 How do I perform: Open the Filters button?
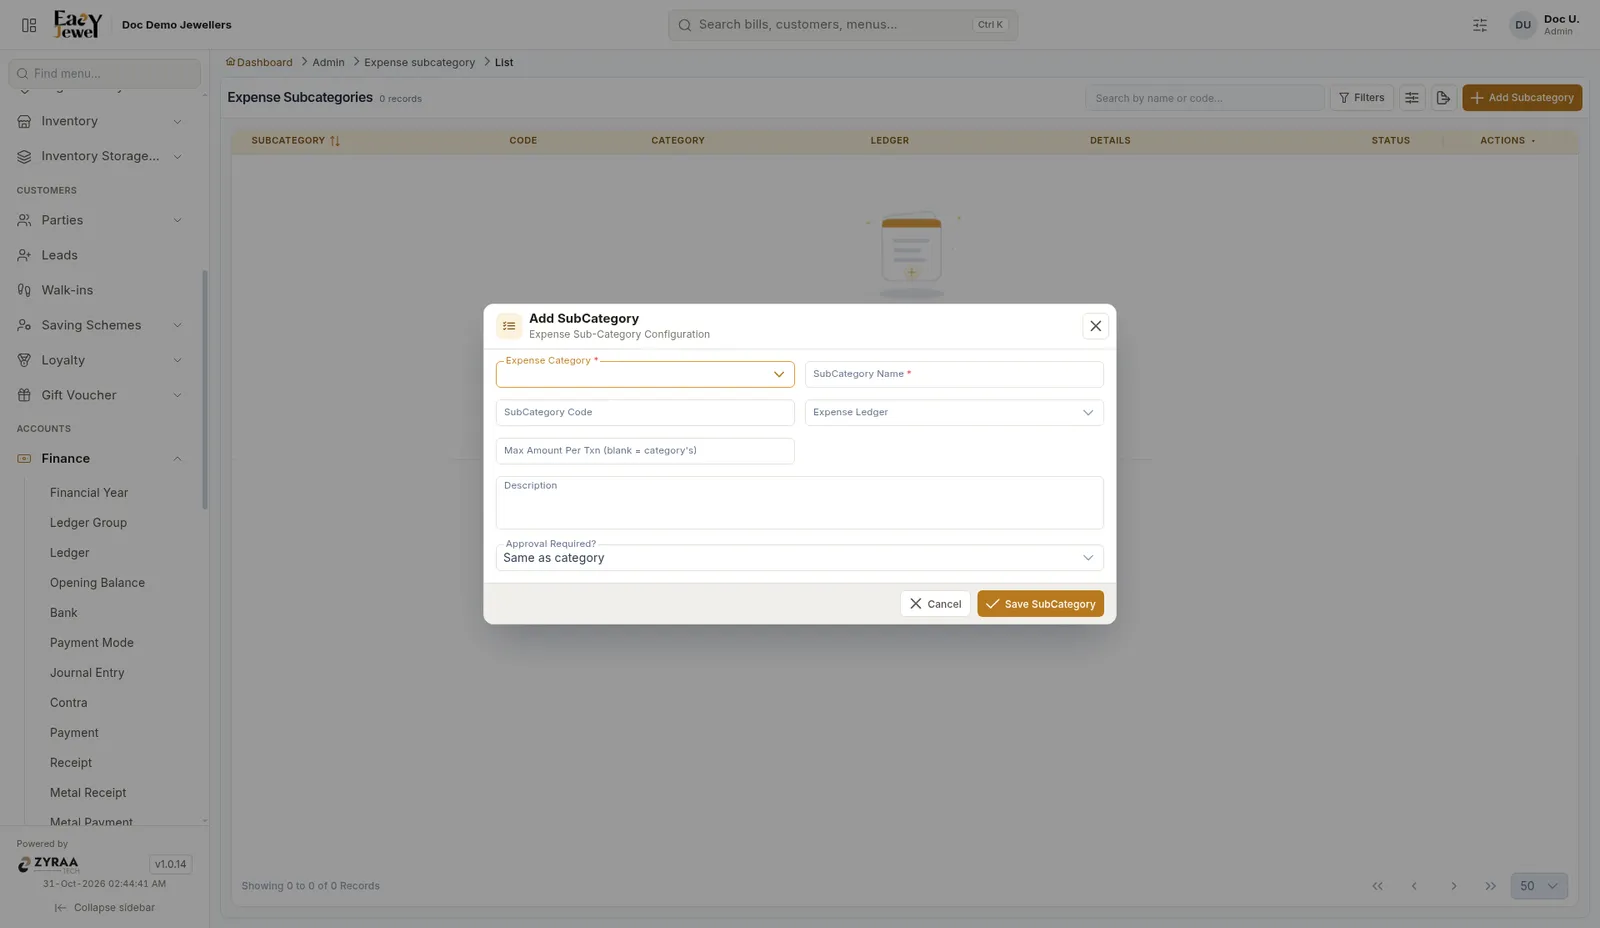tap(1361, 98)
